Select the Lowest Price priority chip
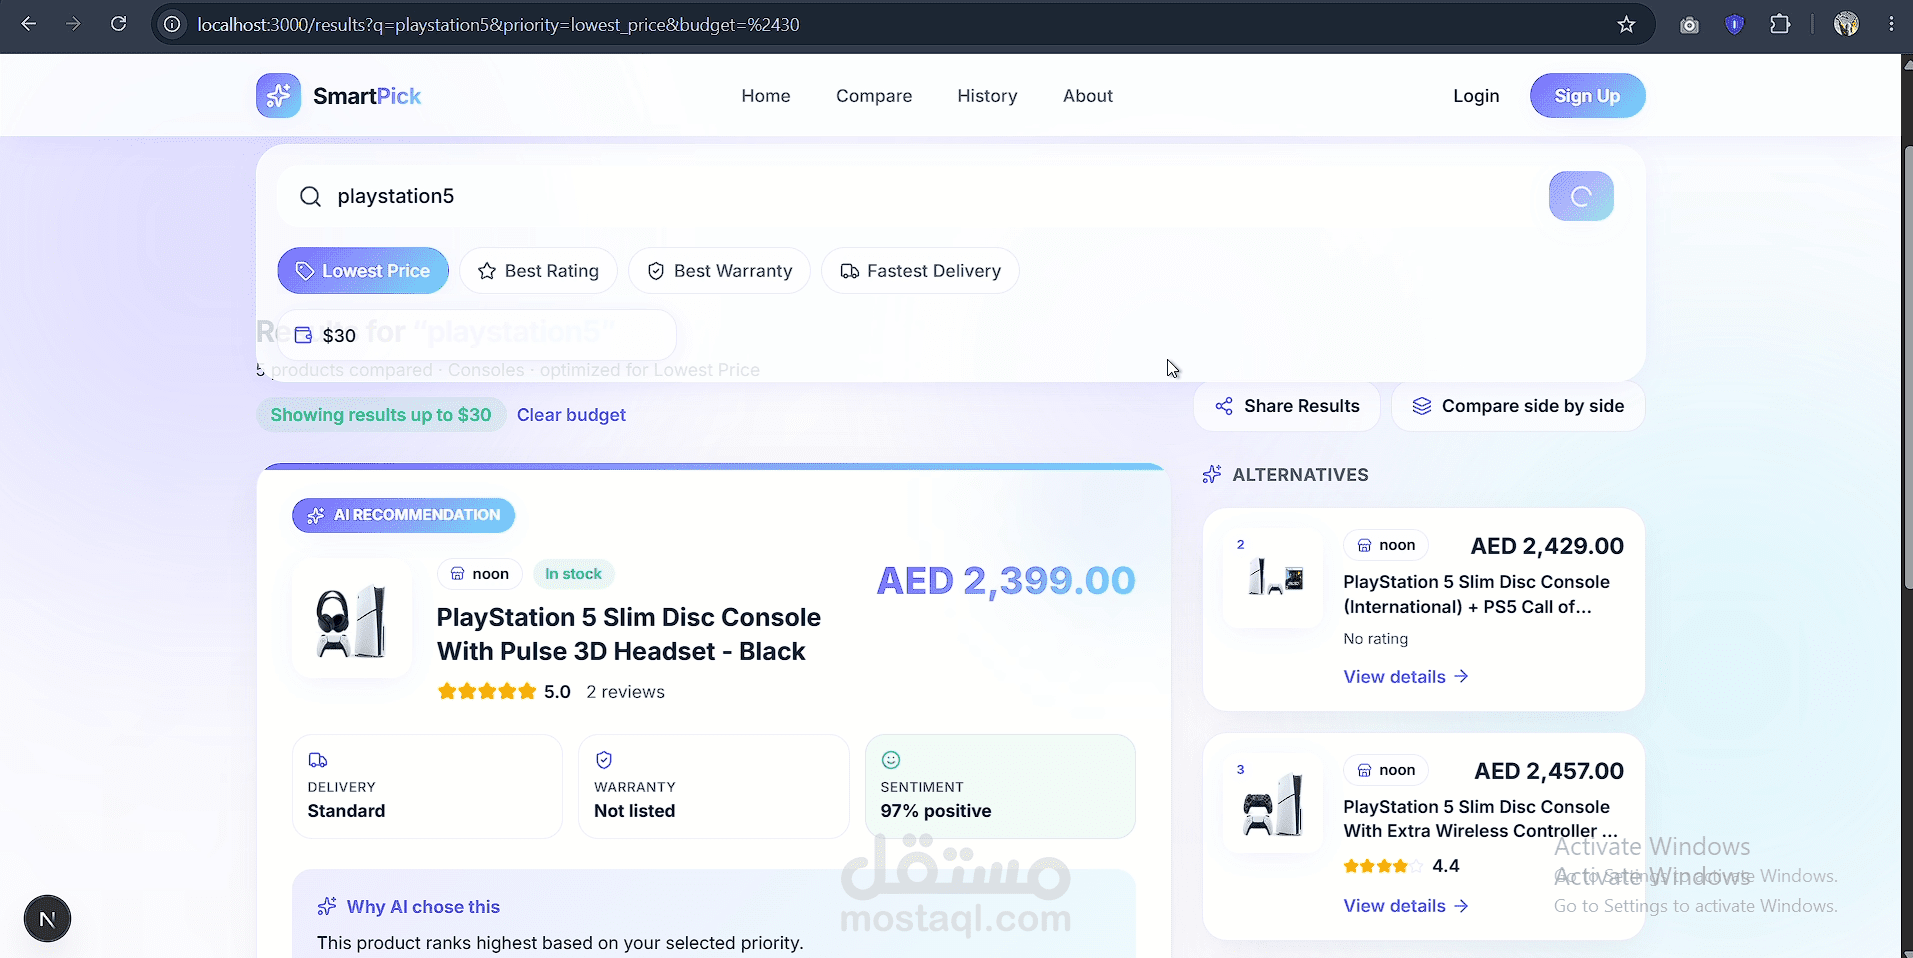1913x958 pixels. (x=363, y=271)
